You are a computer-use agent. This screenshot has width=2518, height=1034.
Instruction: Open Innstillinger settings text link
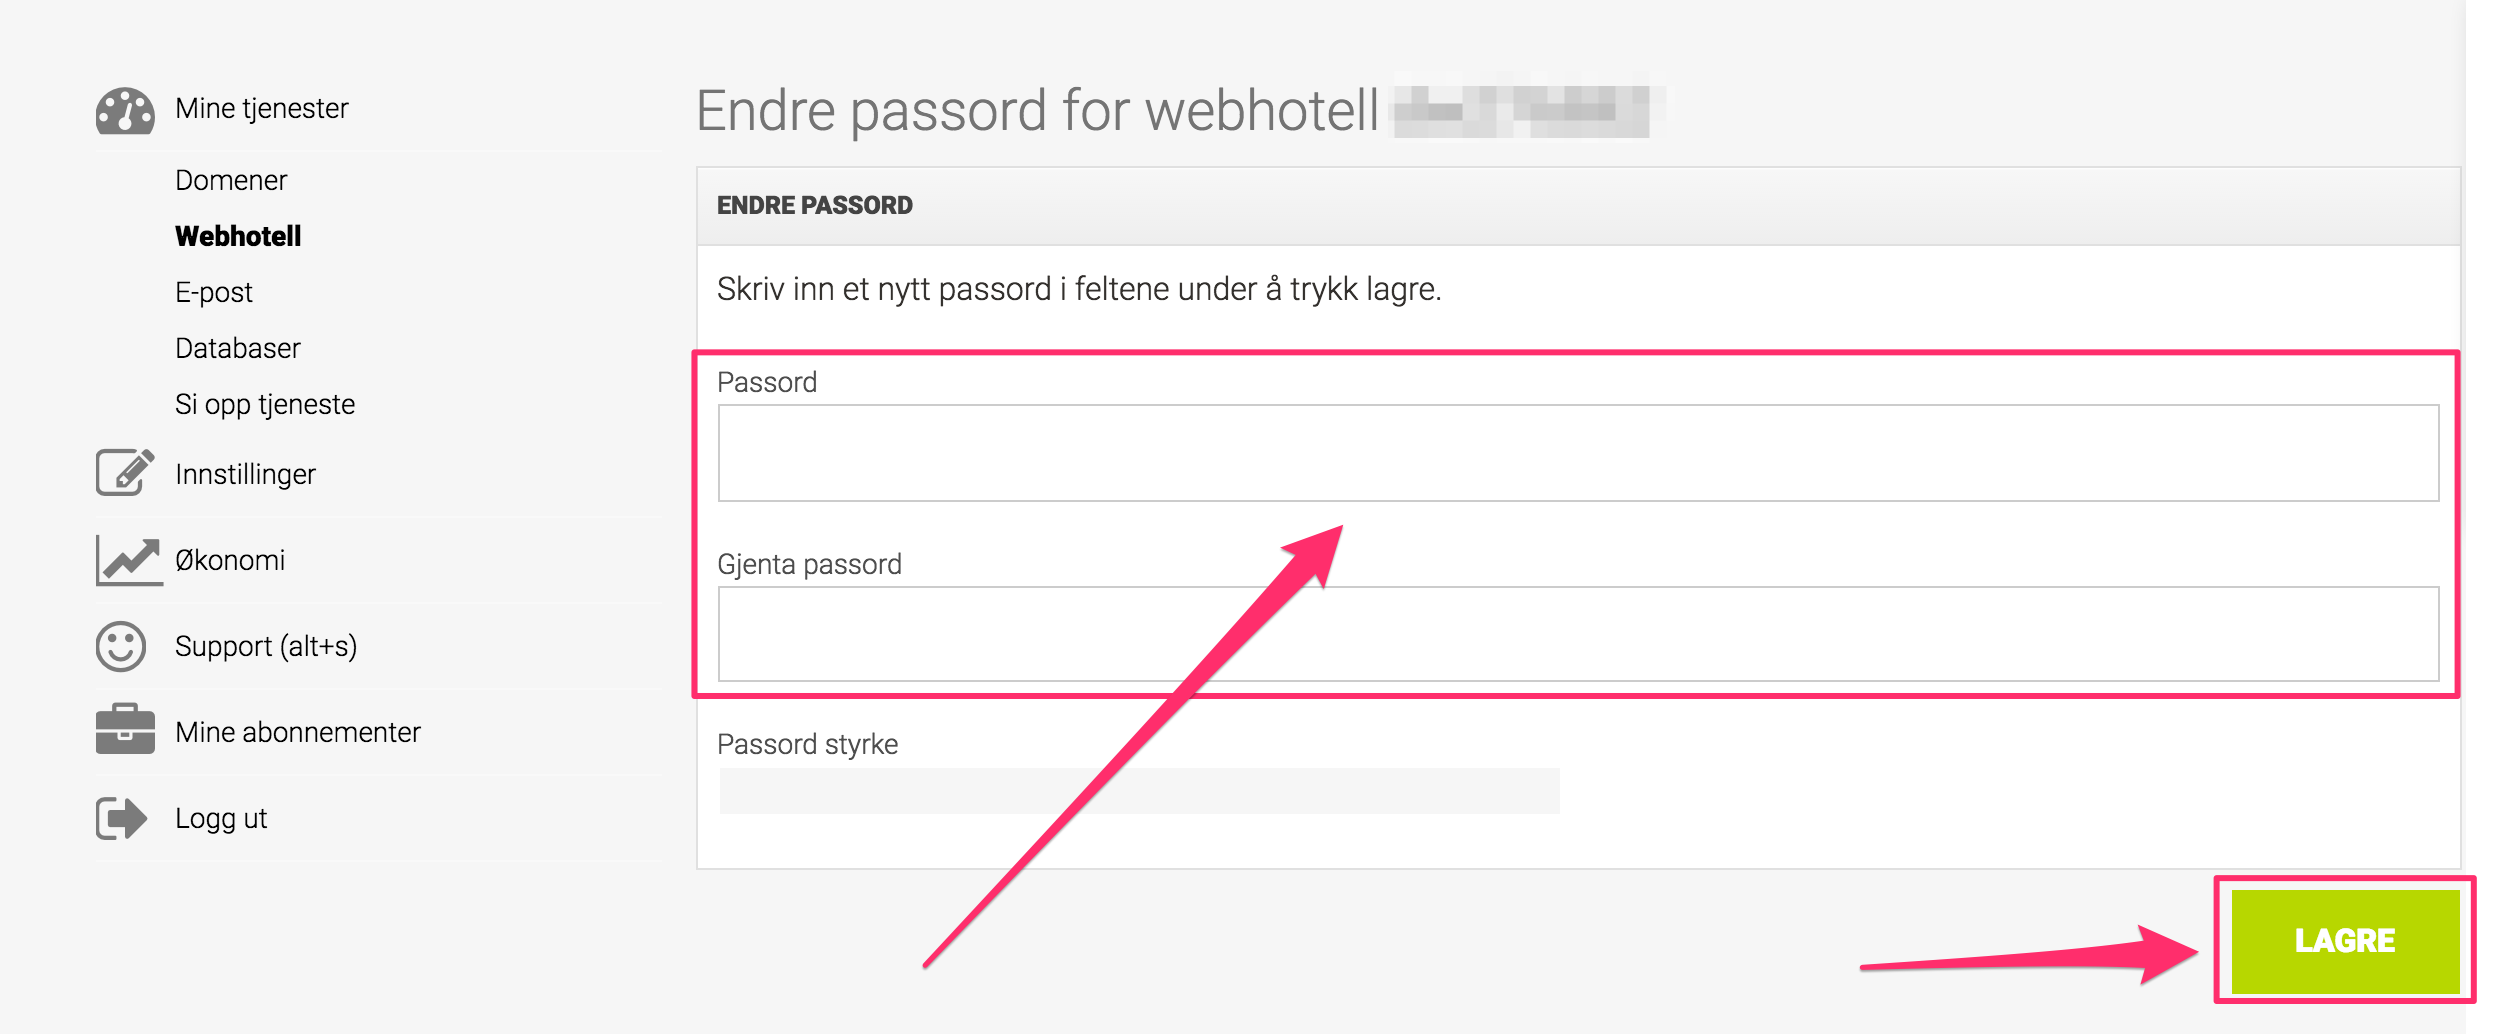[245, 474]
